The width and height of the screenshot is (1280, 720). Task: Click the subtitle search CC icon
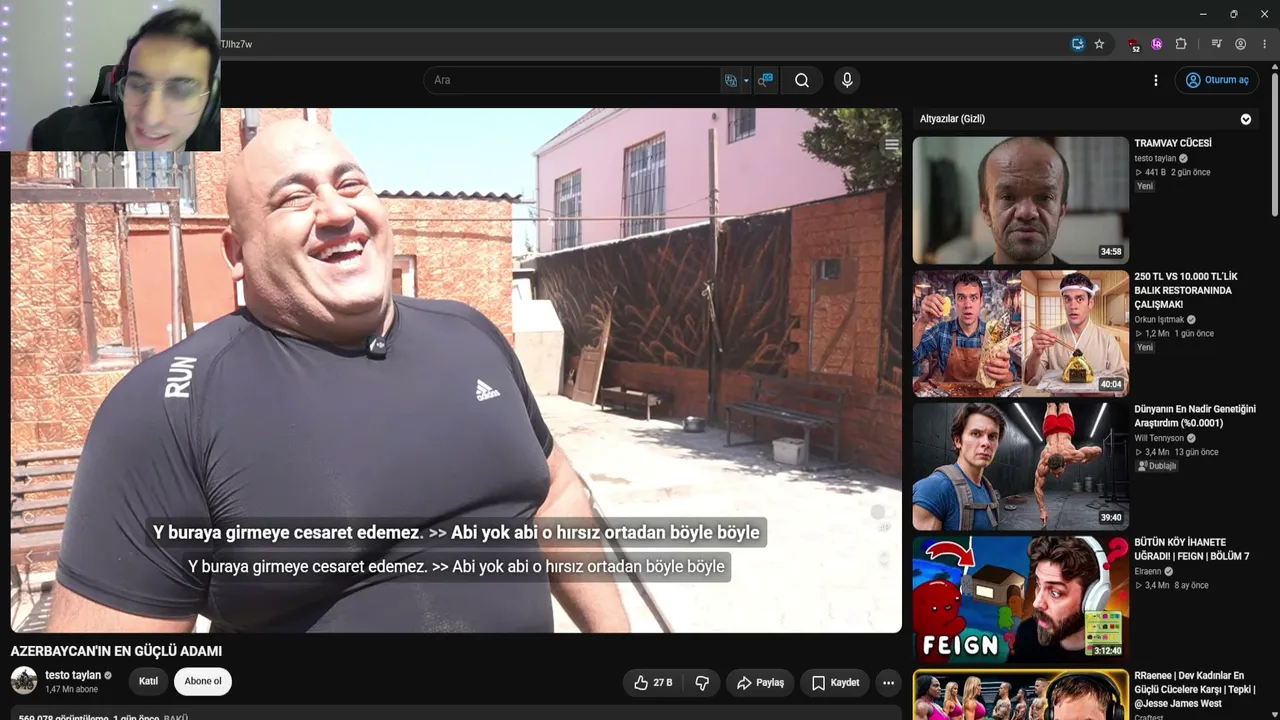[x=765, y=80]
